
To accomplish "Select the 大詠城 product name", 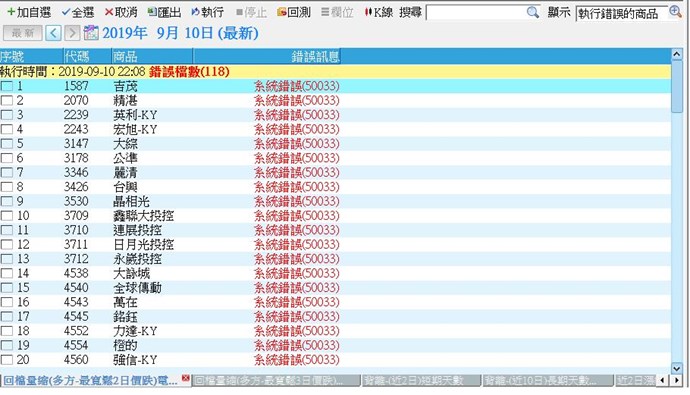I will click(132, 273).
